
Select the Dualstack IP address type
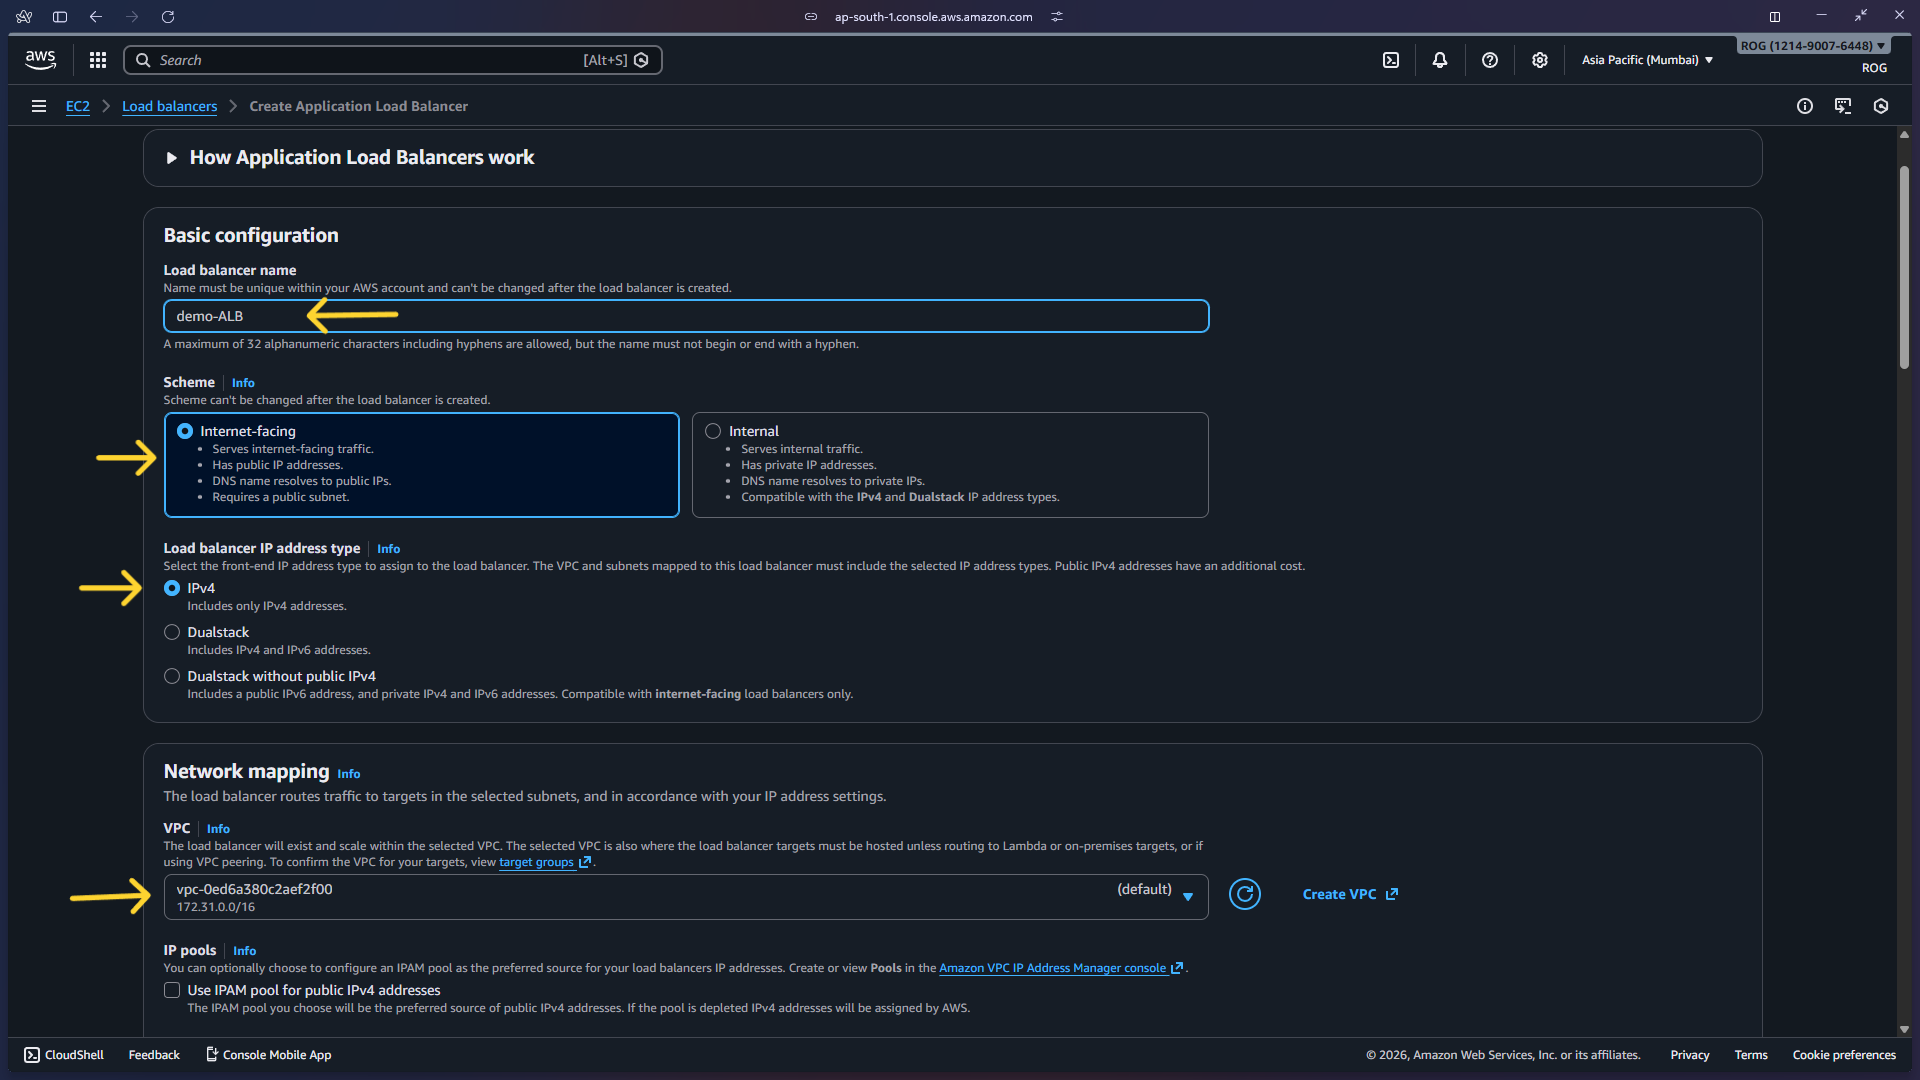(172, 632)
